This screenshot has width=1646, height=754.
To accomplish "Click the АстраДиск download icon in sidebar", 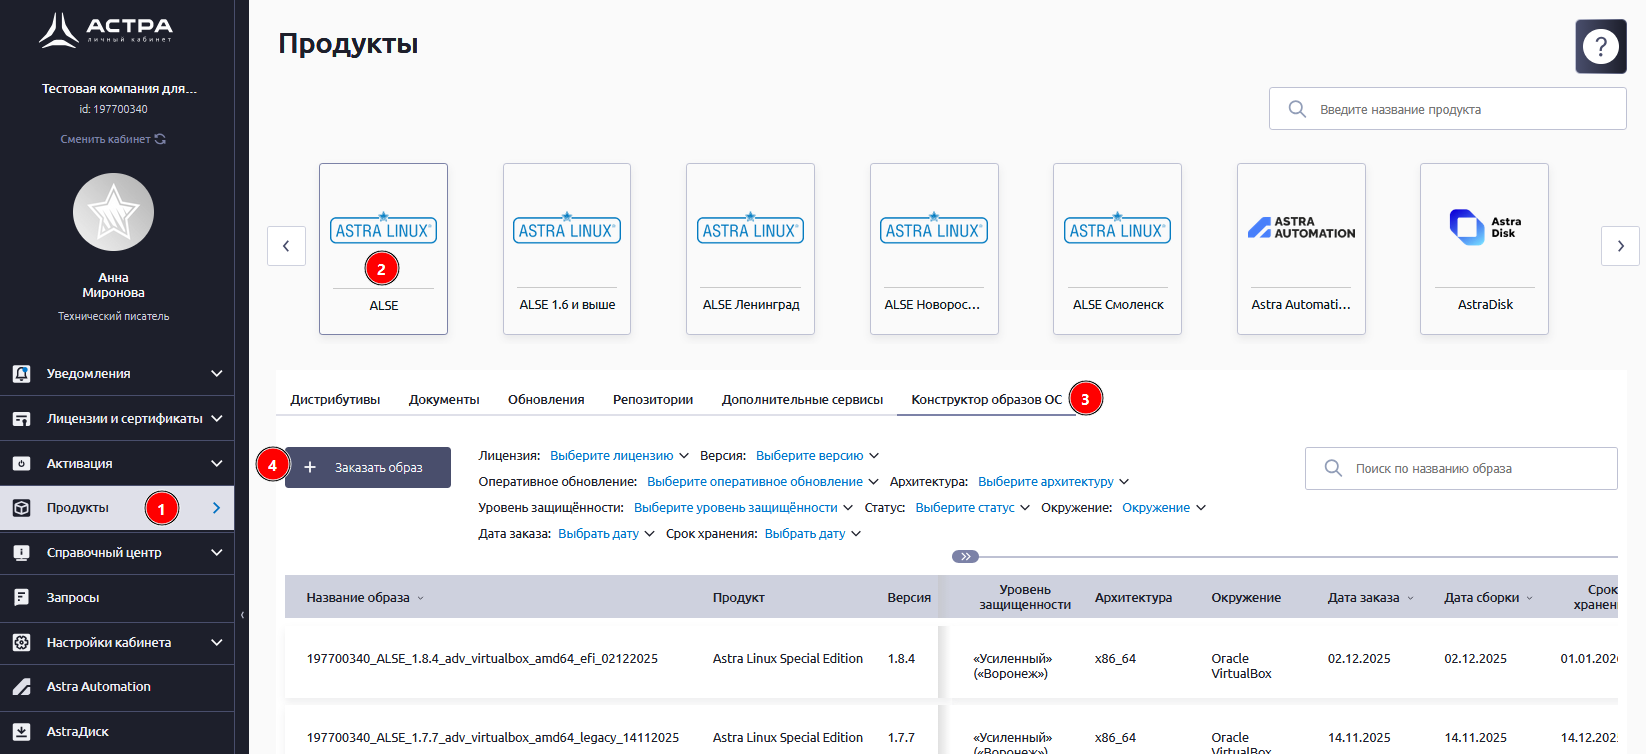I will (x=21, y=732).
